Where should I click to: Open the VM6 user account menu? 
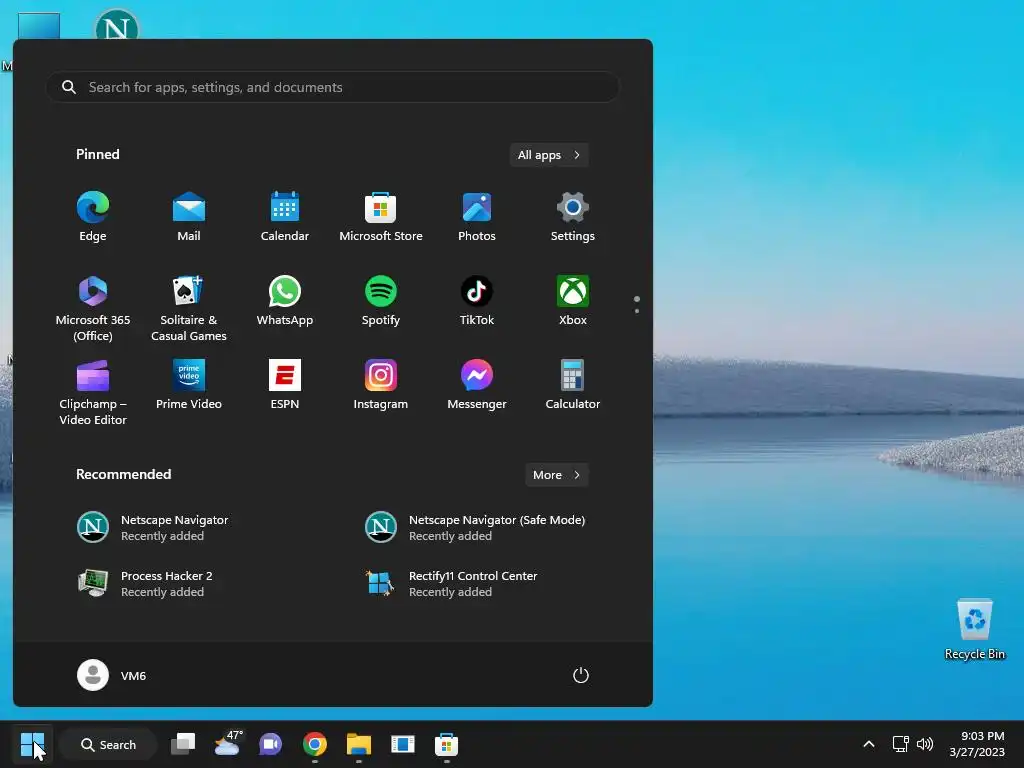click(112, 675)
